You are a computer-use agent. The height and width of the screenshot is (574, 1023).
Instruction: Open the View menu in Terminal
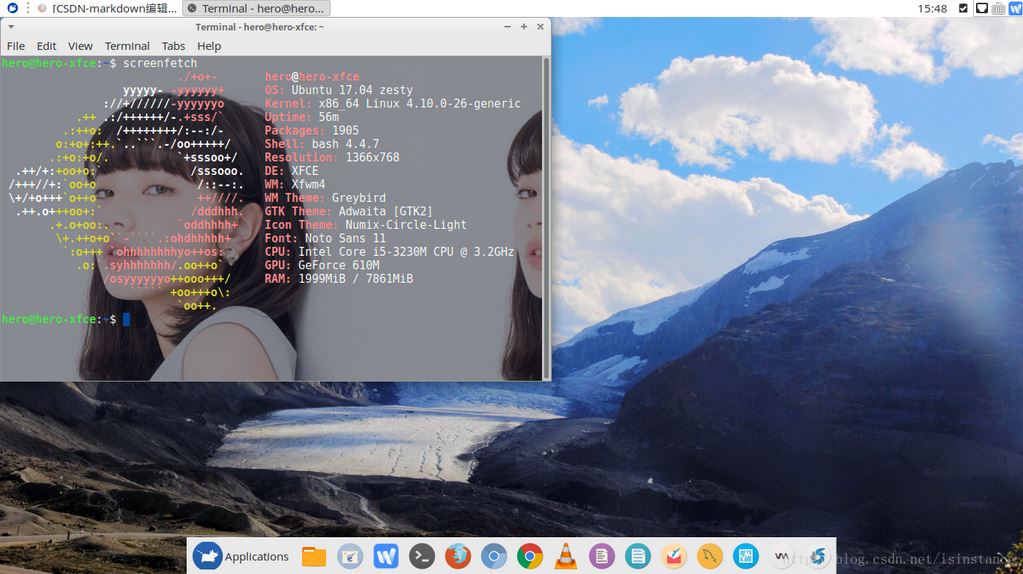pyautogui.click(x=80, y=46)
